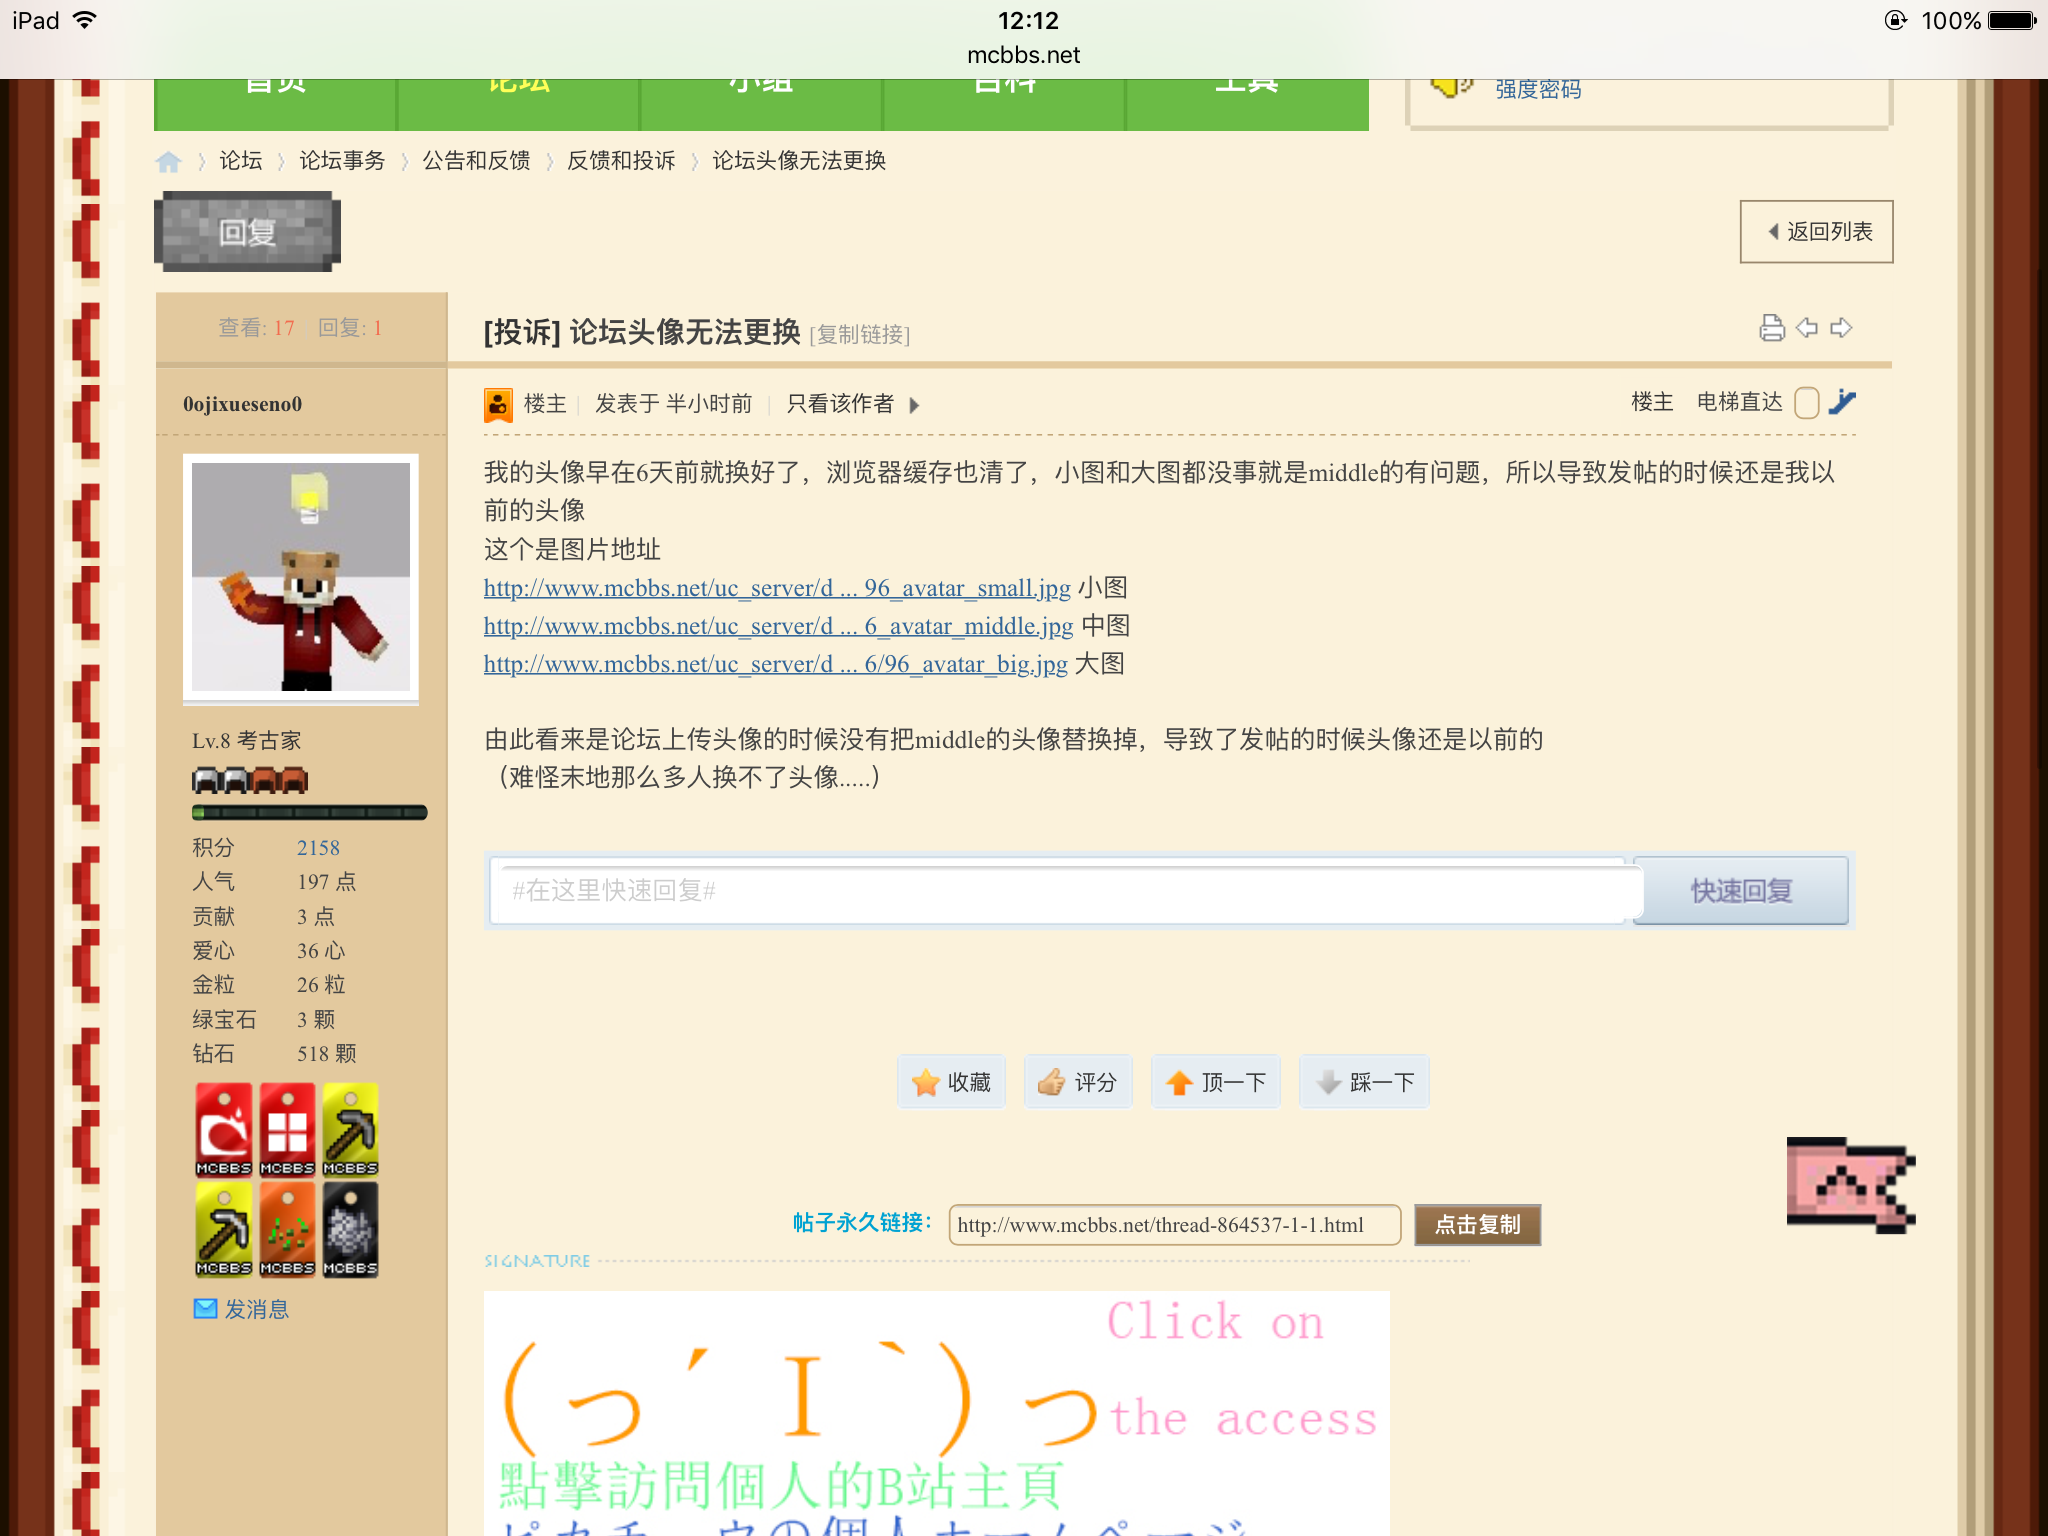This screenshot has width=2048, height=1536.
Task: Expand the 只看该作者 arrow
Action: (x=914, y=405)
